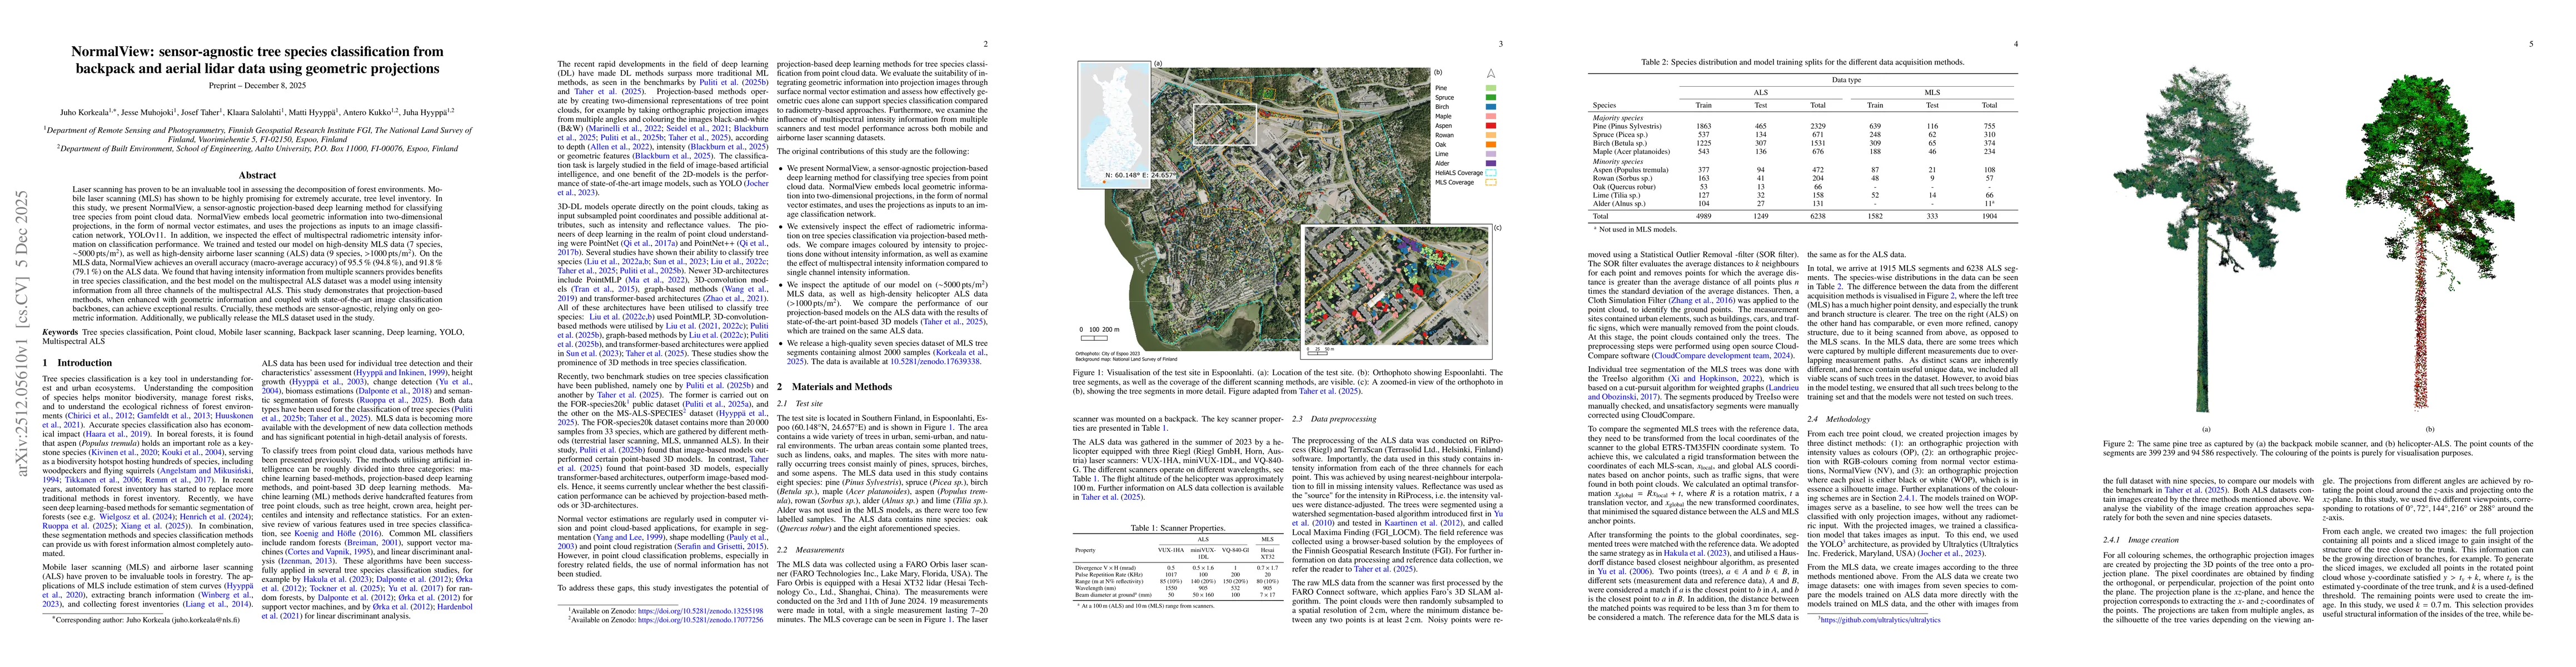Image resolution: width=2576 pixels, height=667 pixels.
Task: Click the HeliALS Coverage dashed legend symbol
Action: pos(1491,173)
